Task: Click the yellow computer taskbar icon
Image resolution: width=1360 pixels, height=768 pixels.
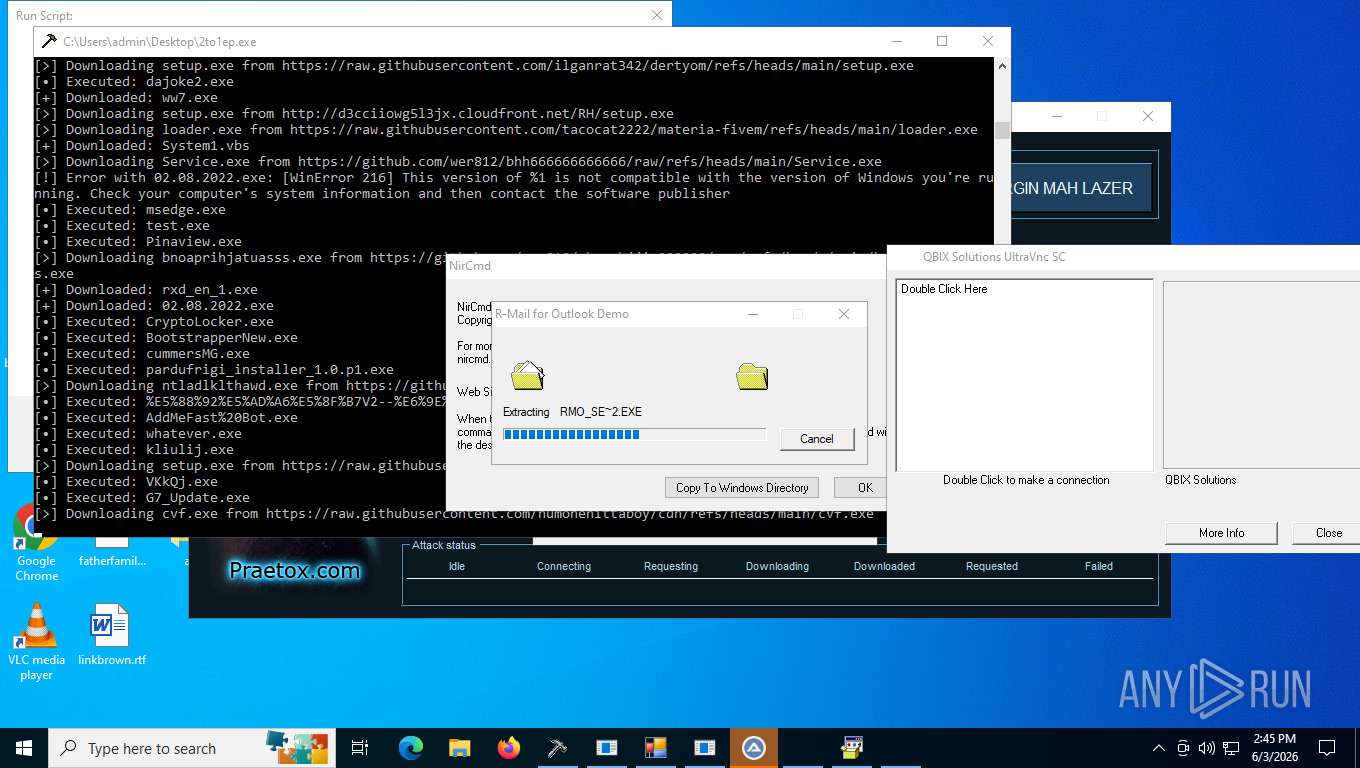Action: [852, 748]
